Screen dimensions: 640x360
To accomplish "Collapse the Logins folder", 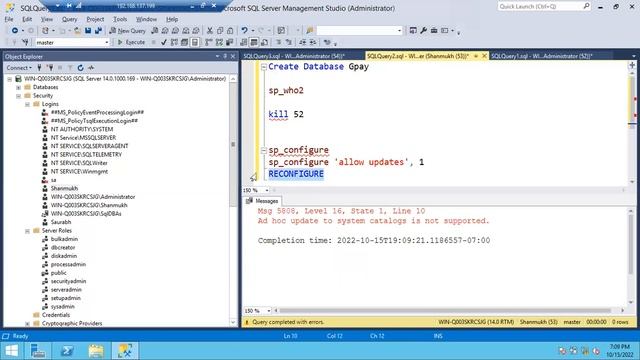I will (x=27, y=104).
